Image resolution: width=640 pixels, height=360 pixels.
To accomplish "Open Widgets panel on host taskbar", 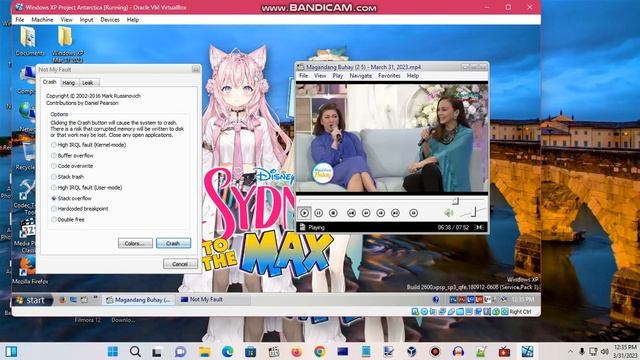I will coord(11,351).
